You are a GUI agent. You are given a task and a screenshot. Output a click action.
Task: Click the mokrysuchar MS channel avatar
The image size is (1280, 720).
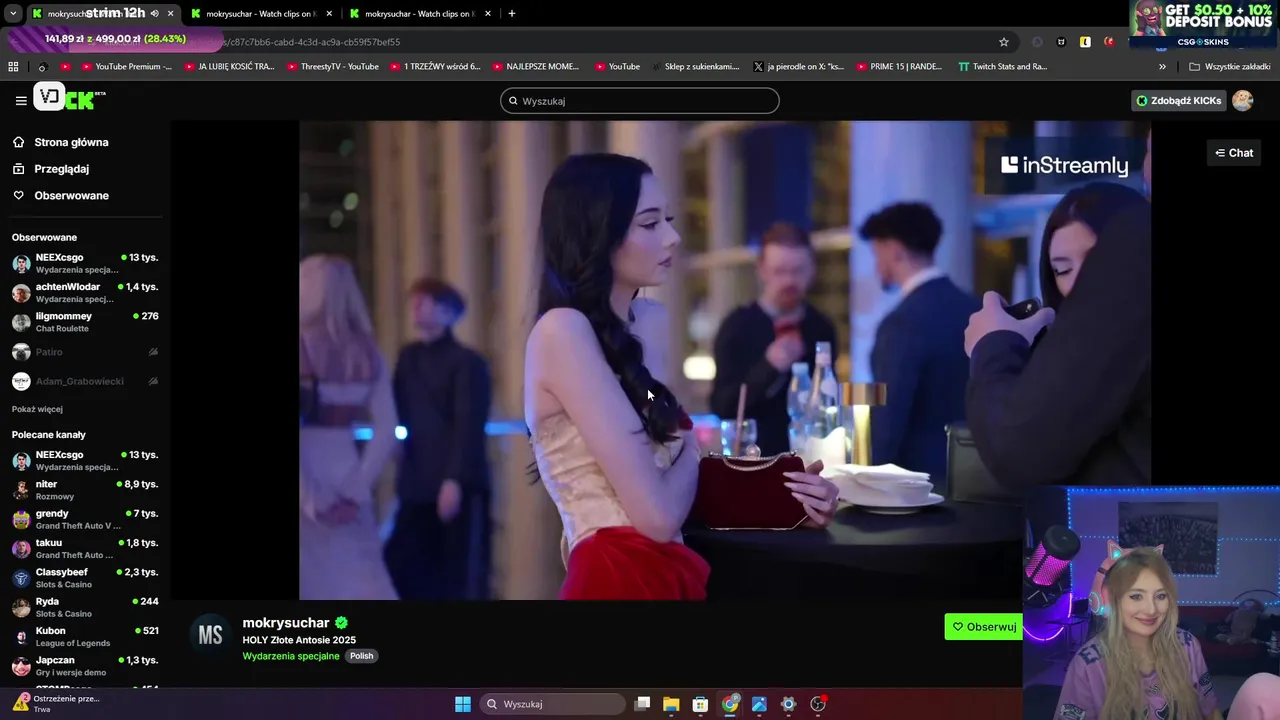tap(210, 636)
